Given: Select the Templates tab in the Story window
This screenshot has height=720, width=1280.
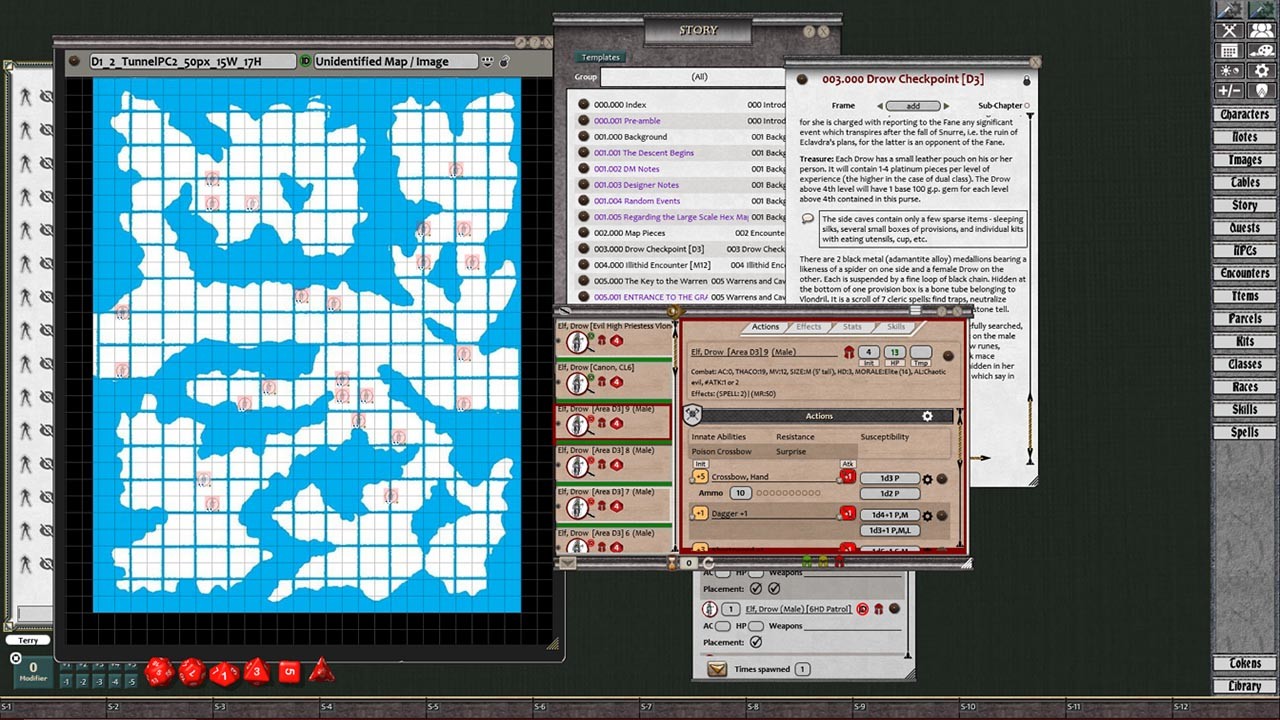Looking at the screenshot, I should point(600,57).
